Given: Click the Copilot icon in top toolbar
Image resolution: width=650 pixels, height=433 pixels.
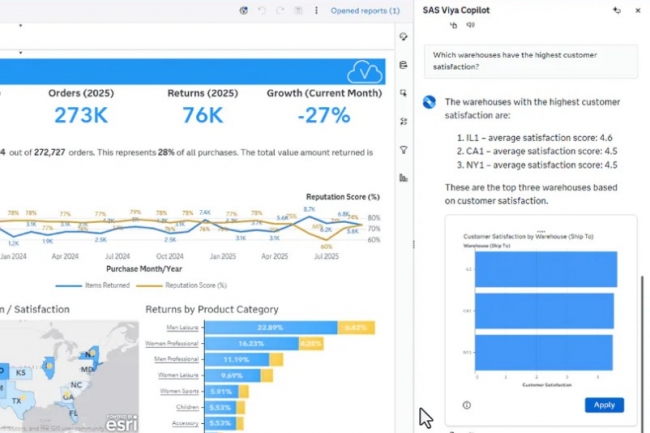Looking at the screenshot, I should click(x=244, y=10).
